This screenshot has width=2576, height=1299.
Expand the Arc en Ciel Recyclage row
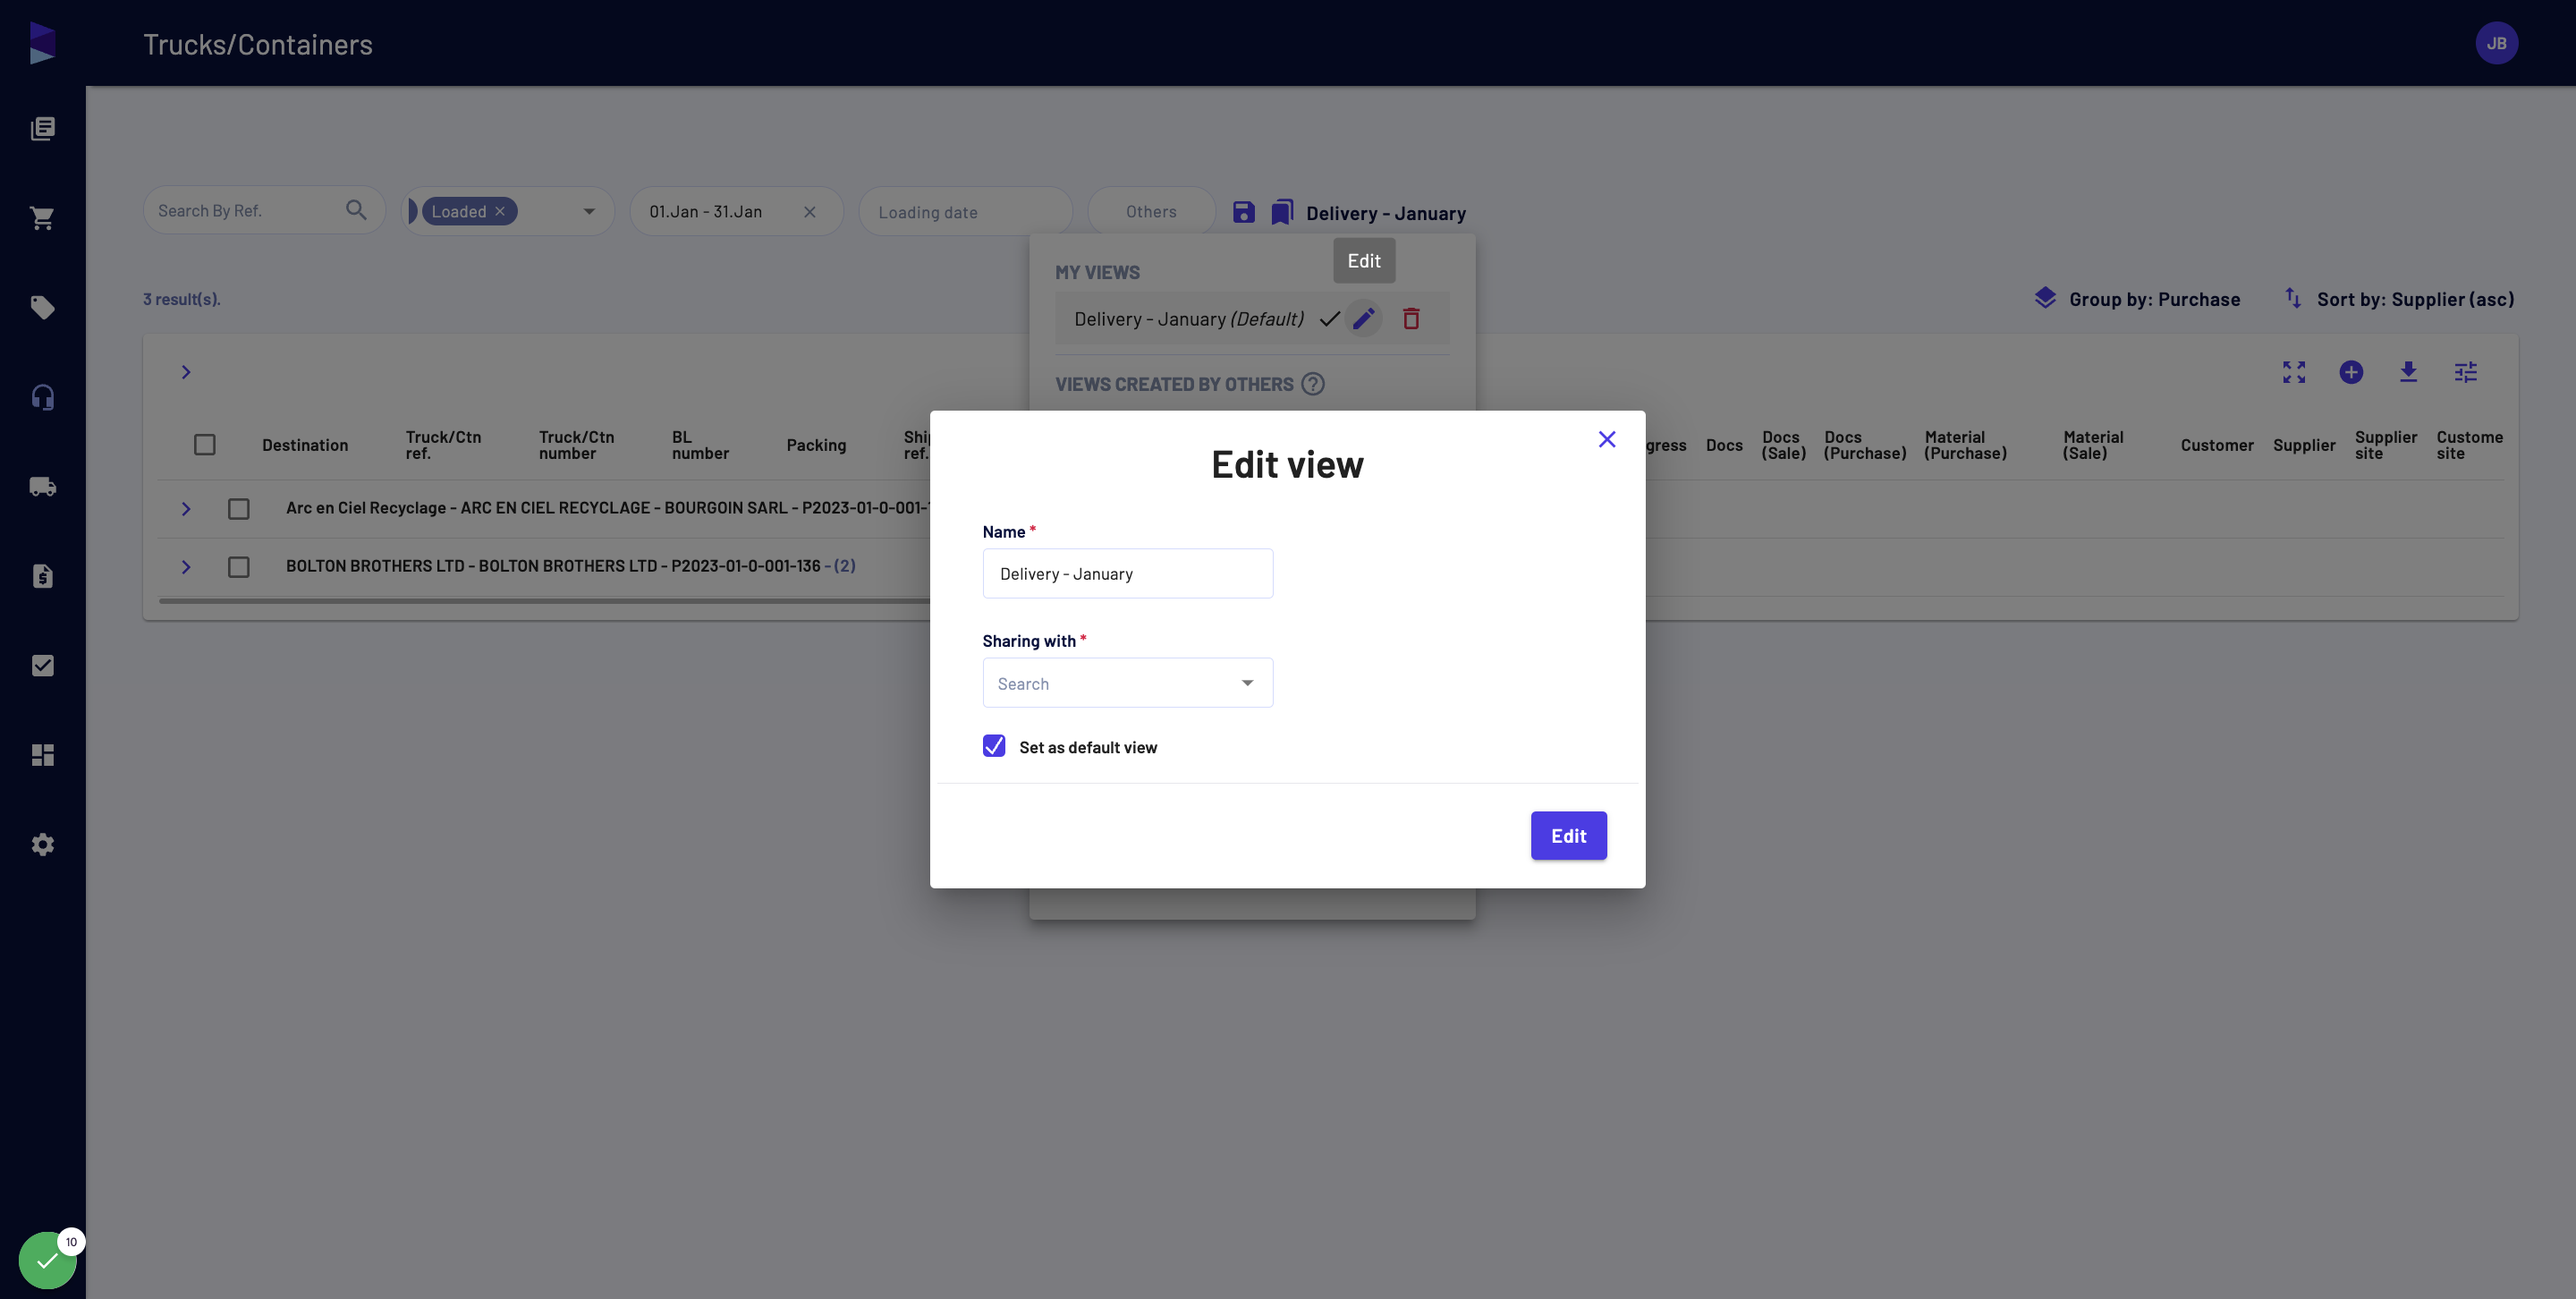(x=186, y=509)
